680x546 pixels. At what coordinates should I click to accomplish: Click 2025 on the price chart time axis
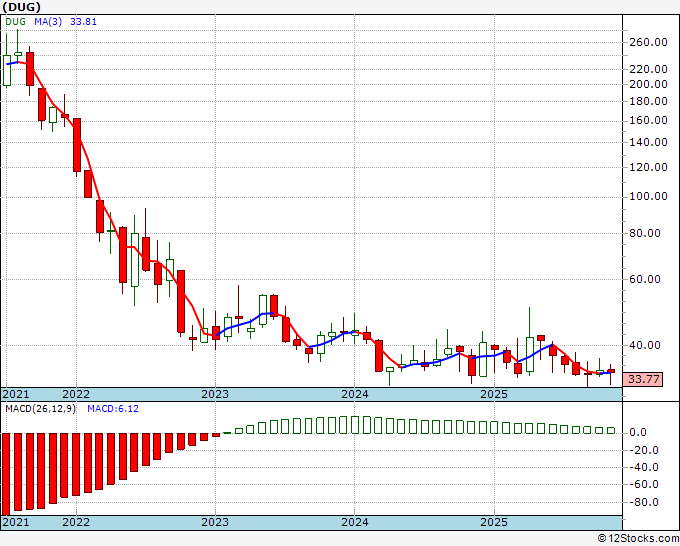point(494,394)
